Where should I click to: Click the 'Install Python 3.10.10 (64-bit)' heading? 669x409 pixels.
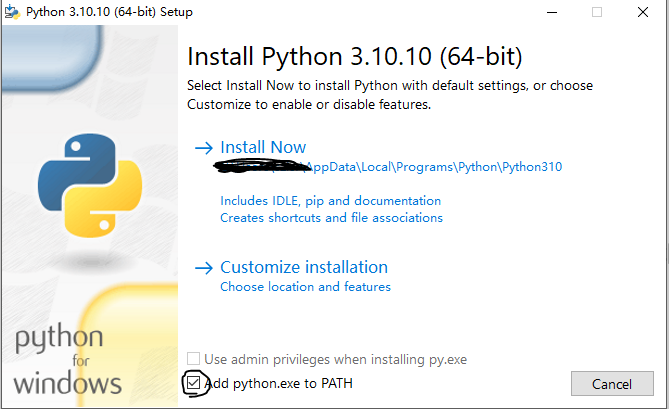(355, 54)
